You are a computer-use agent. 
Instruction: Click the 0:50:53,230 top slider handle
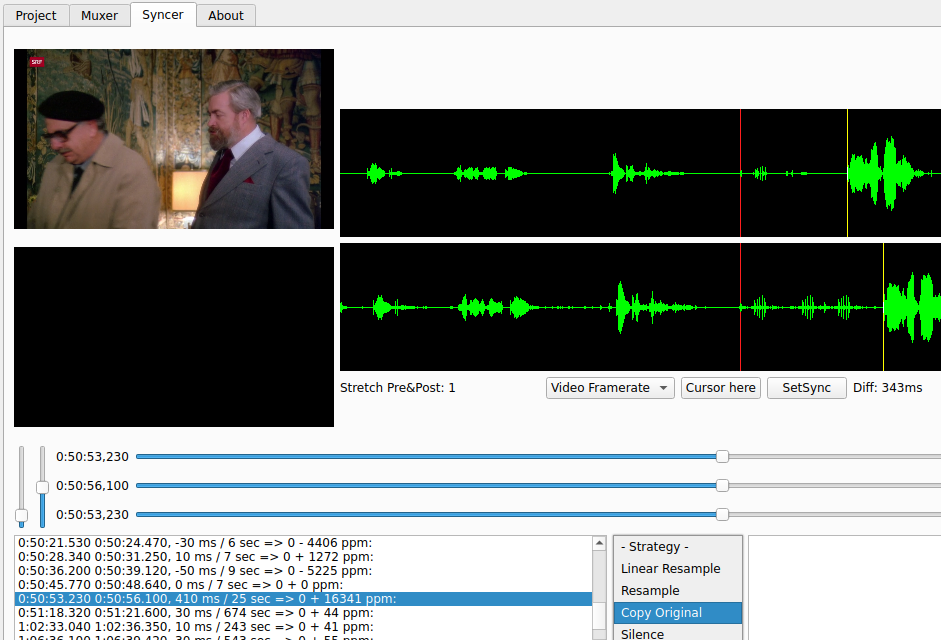click(x=723, y=457)
